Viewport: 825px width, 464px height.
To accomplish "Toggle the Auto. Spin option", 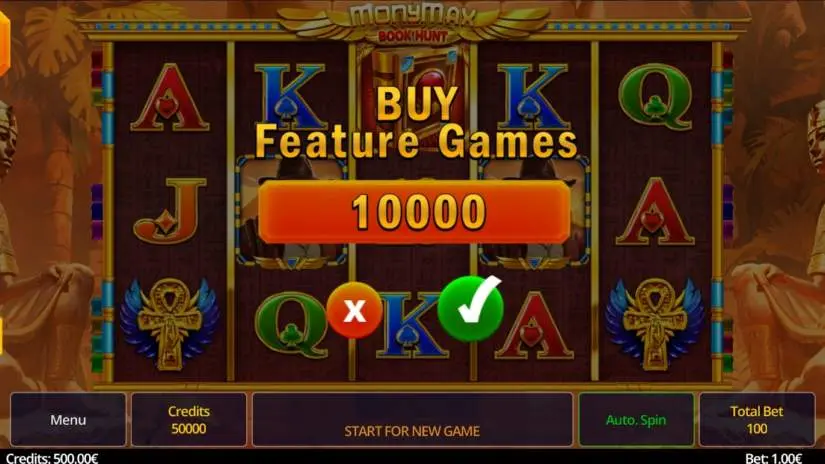I will (636, 420).
